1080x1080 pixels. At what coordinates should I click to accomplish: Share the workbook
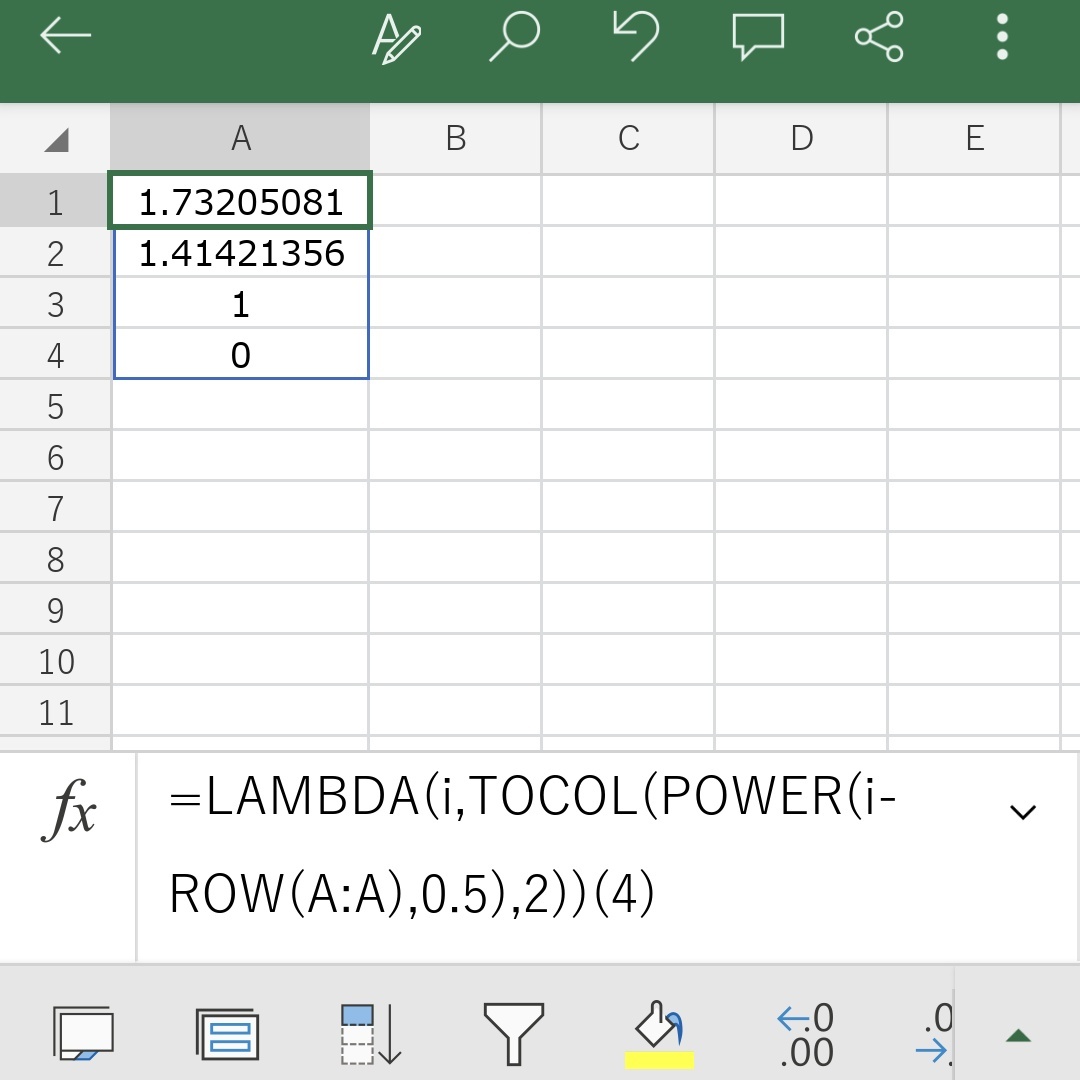pos(879,37)
